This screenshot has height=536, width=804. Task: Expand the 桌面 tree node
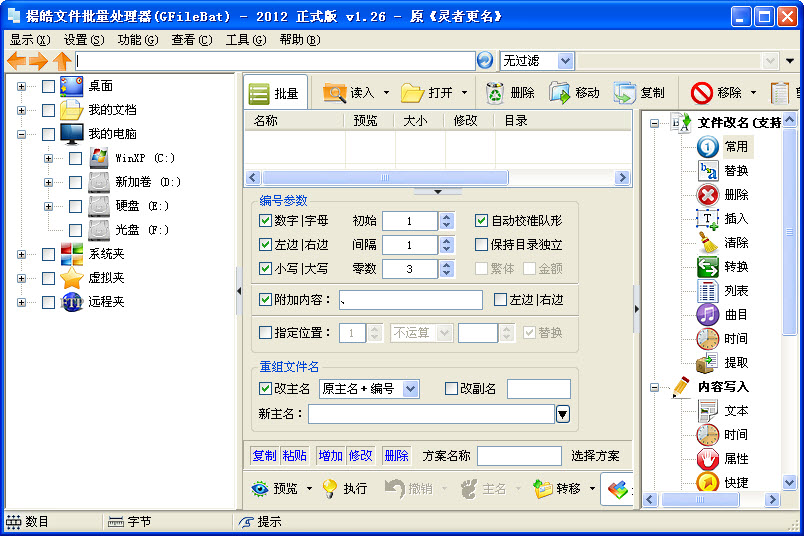point(21,86)
